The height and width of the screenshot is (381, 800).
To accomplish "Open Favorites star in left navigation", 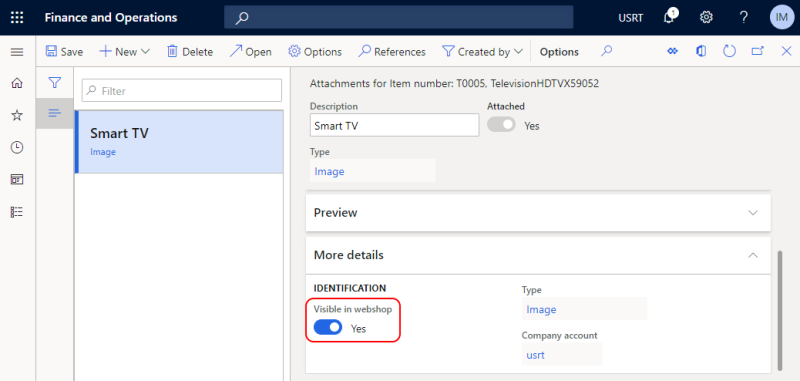I will click(x=17, y=115).
